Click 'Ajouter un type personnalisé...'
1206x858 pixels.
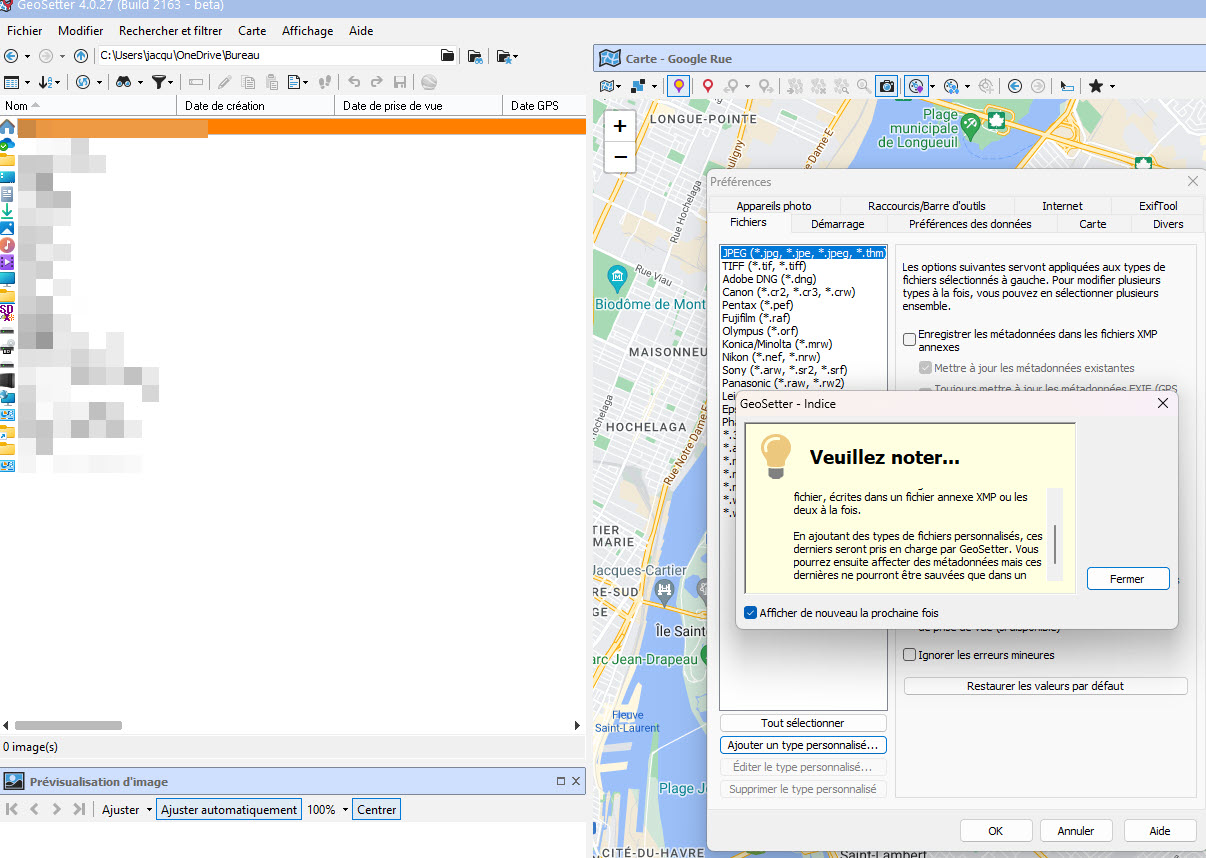click(803, 745)
